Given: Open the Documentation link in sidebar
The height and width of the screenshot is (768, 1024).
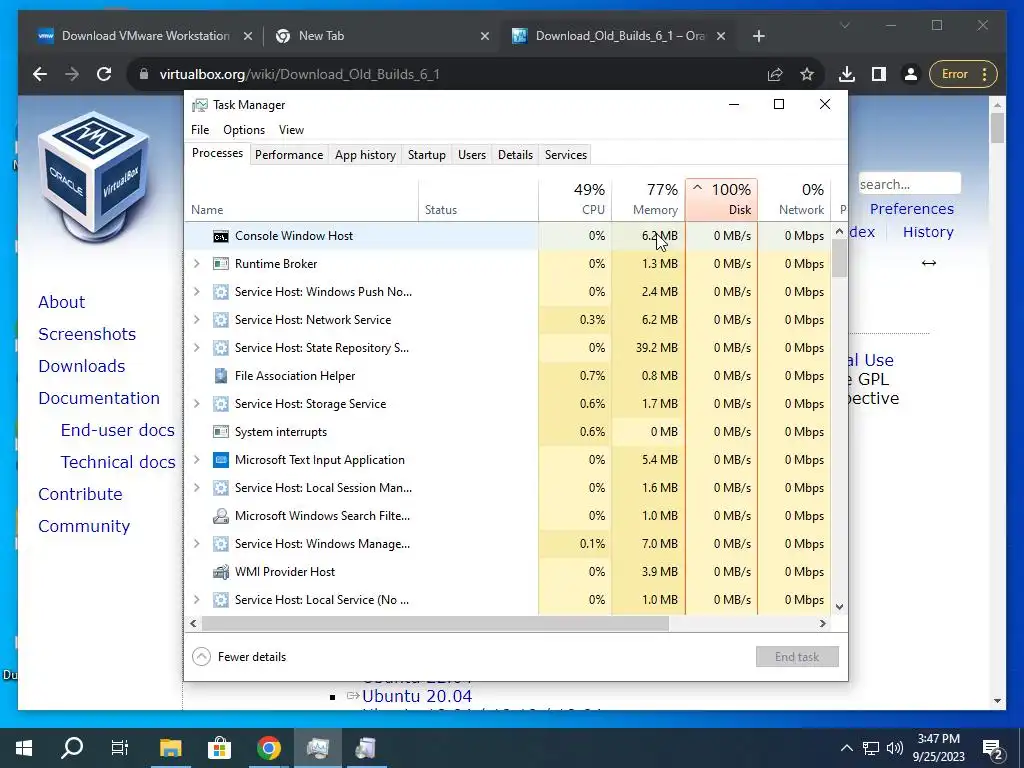Looking at the screenshot, I should [x=99, y=398].
